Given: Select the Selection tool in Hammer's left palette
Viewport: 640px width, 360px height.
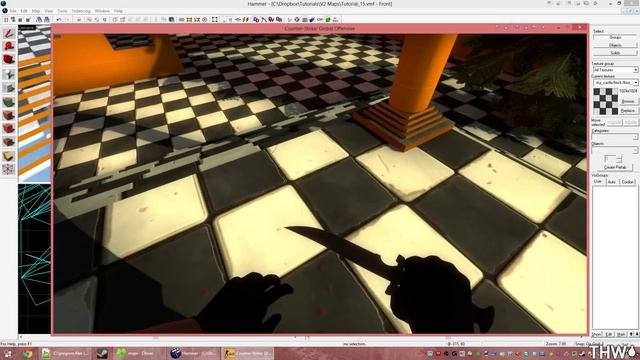Looking at the screenshot, I should pos(9,33).
